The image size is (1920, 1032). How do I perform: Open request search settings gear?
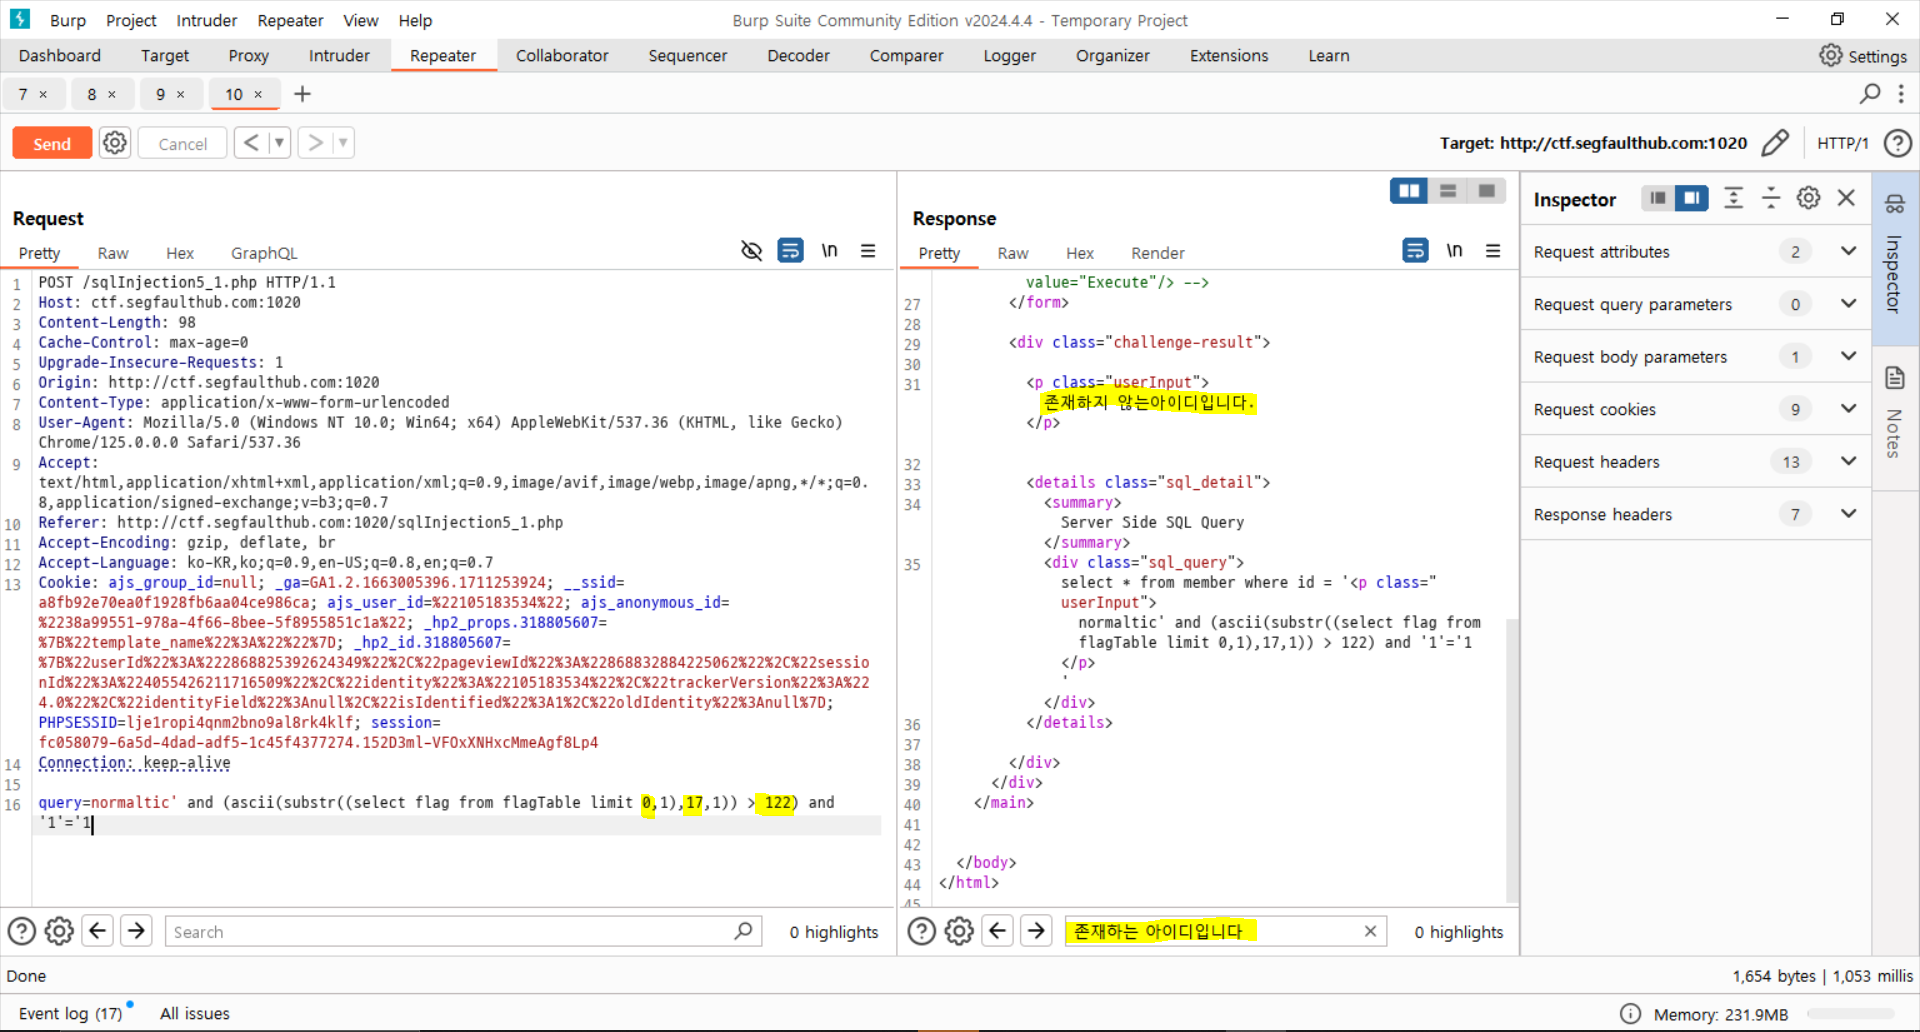click(x=59, y=931)
